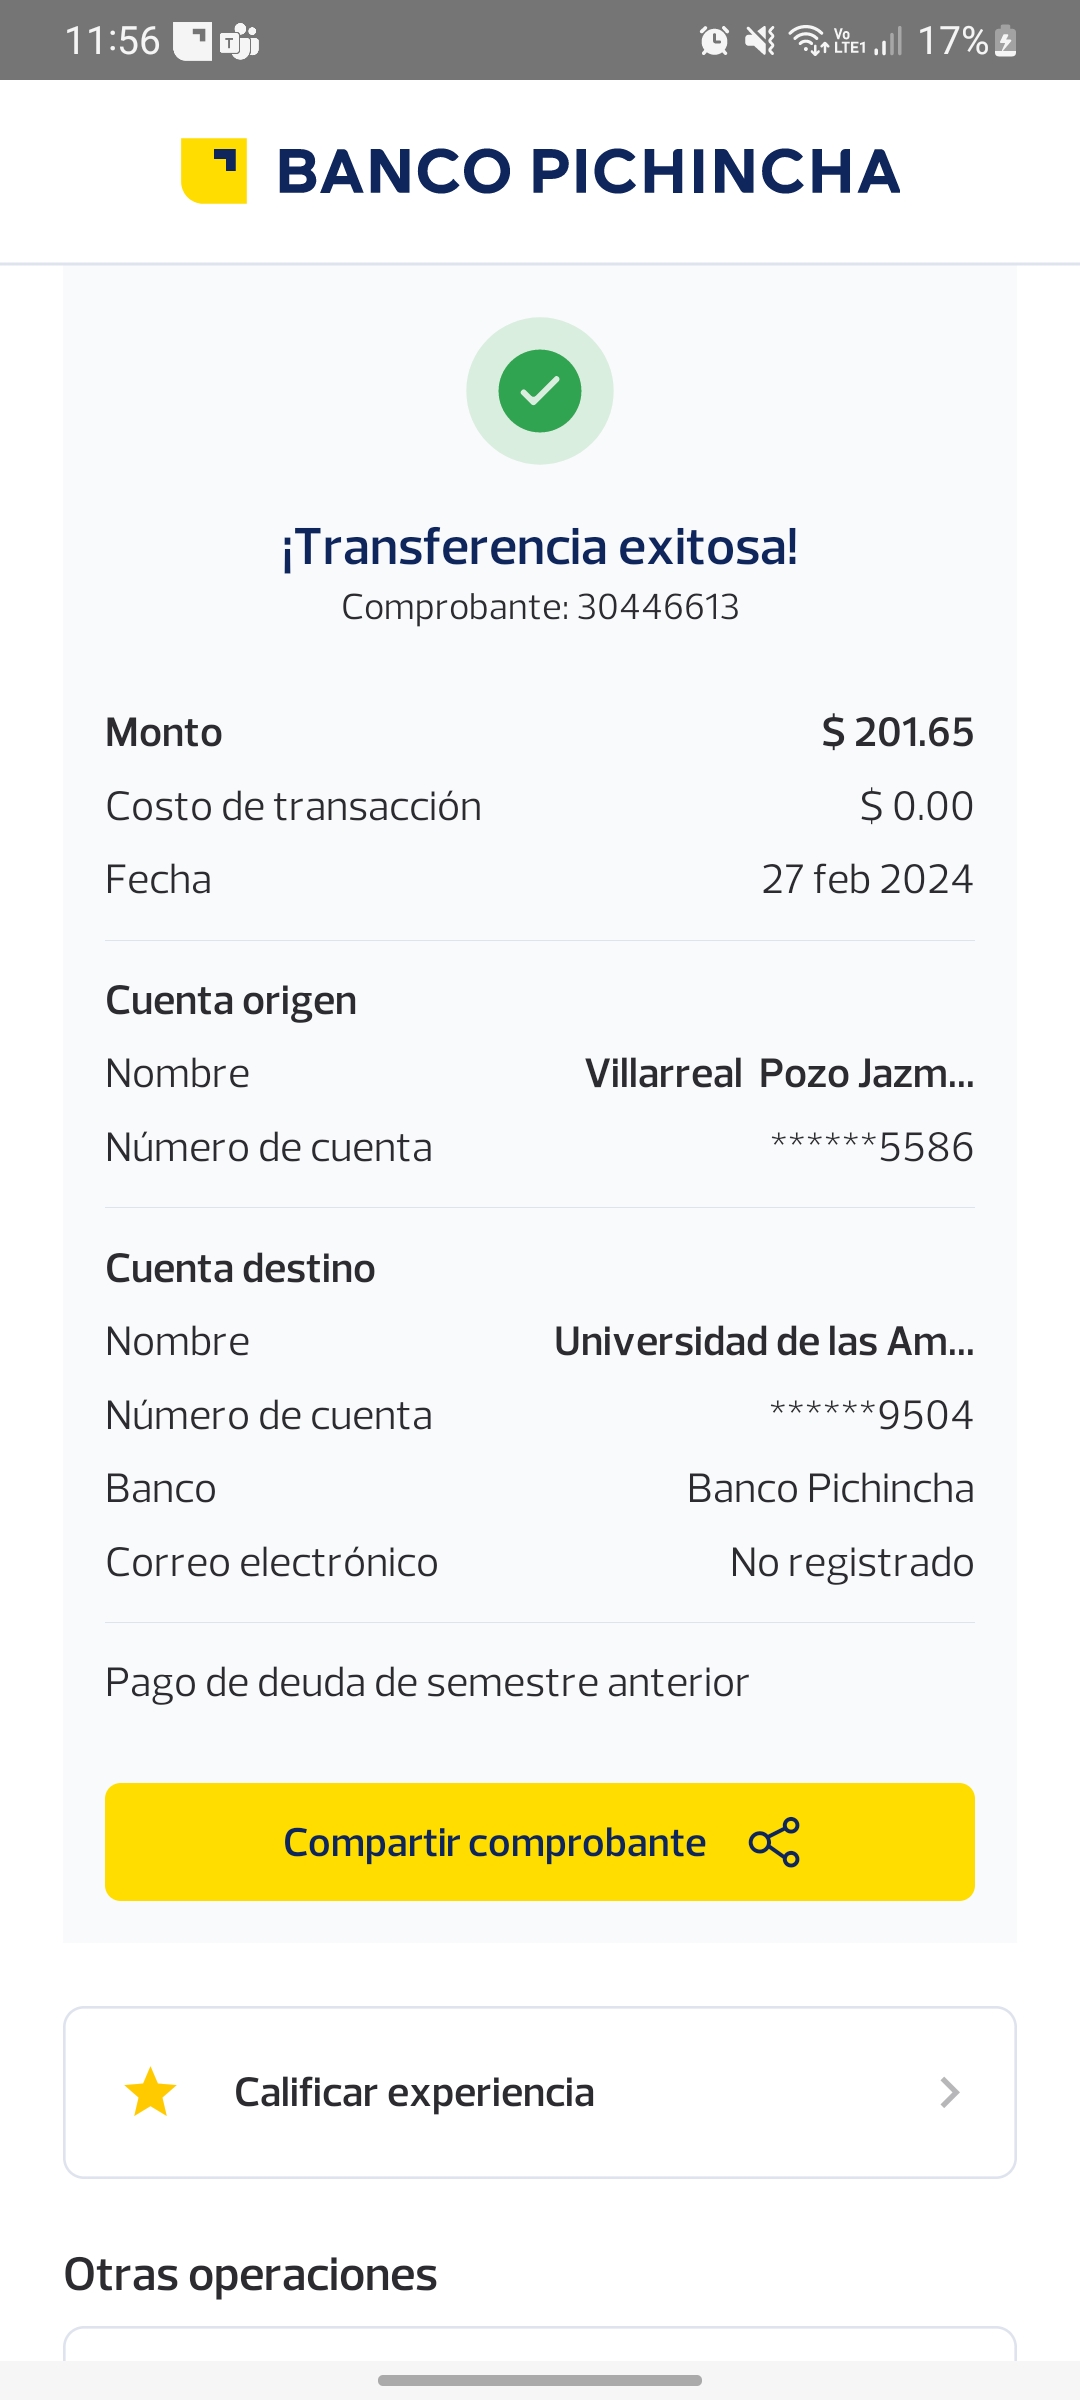Screen dimensions: 1080x2400
Task: Tap the Wi-Fi signal status icon
Action: click(806, 41)
